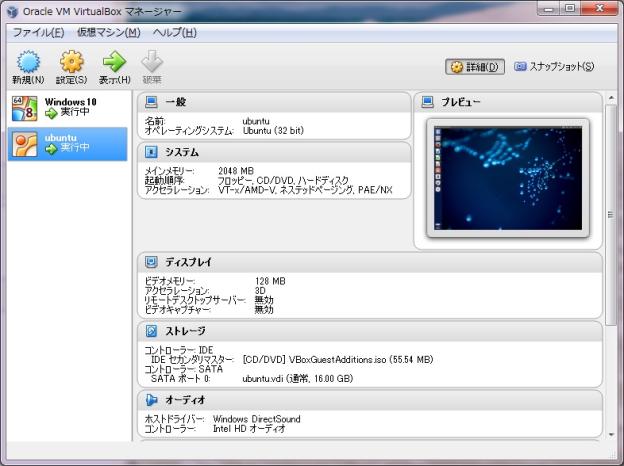This screenshot has height=466, width=624.
Task: Select the ubuntu VM icon in list
Action: [x=25, y=144]
